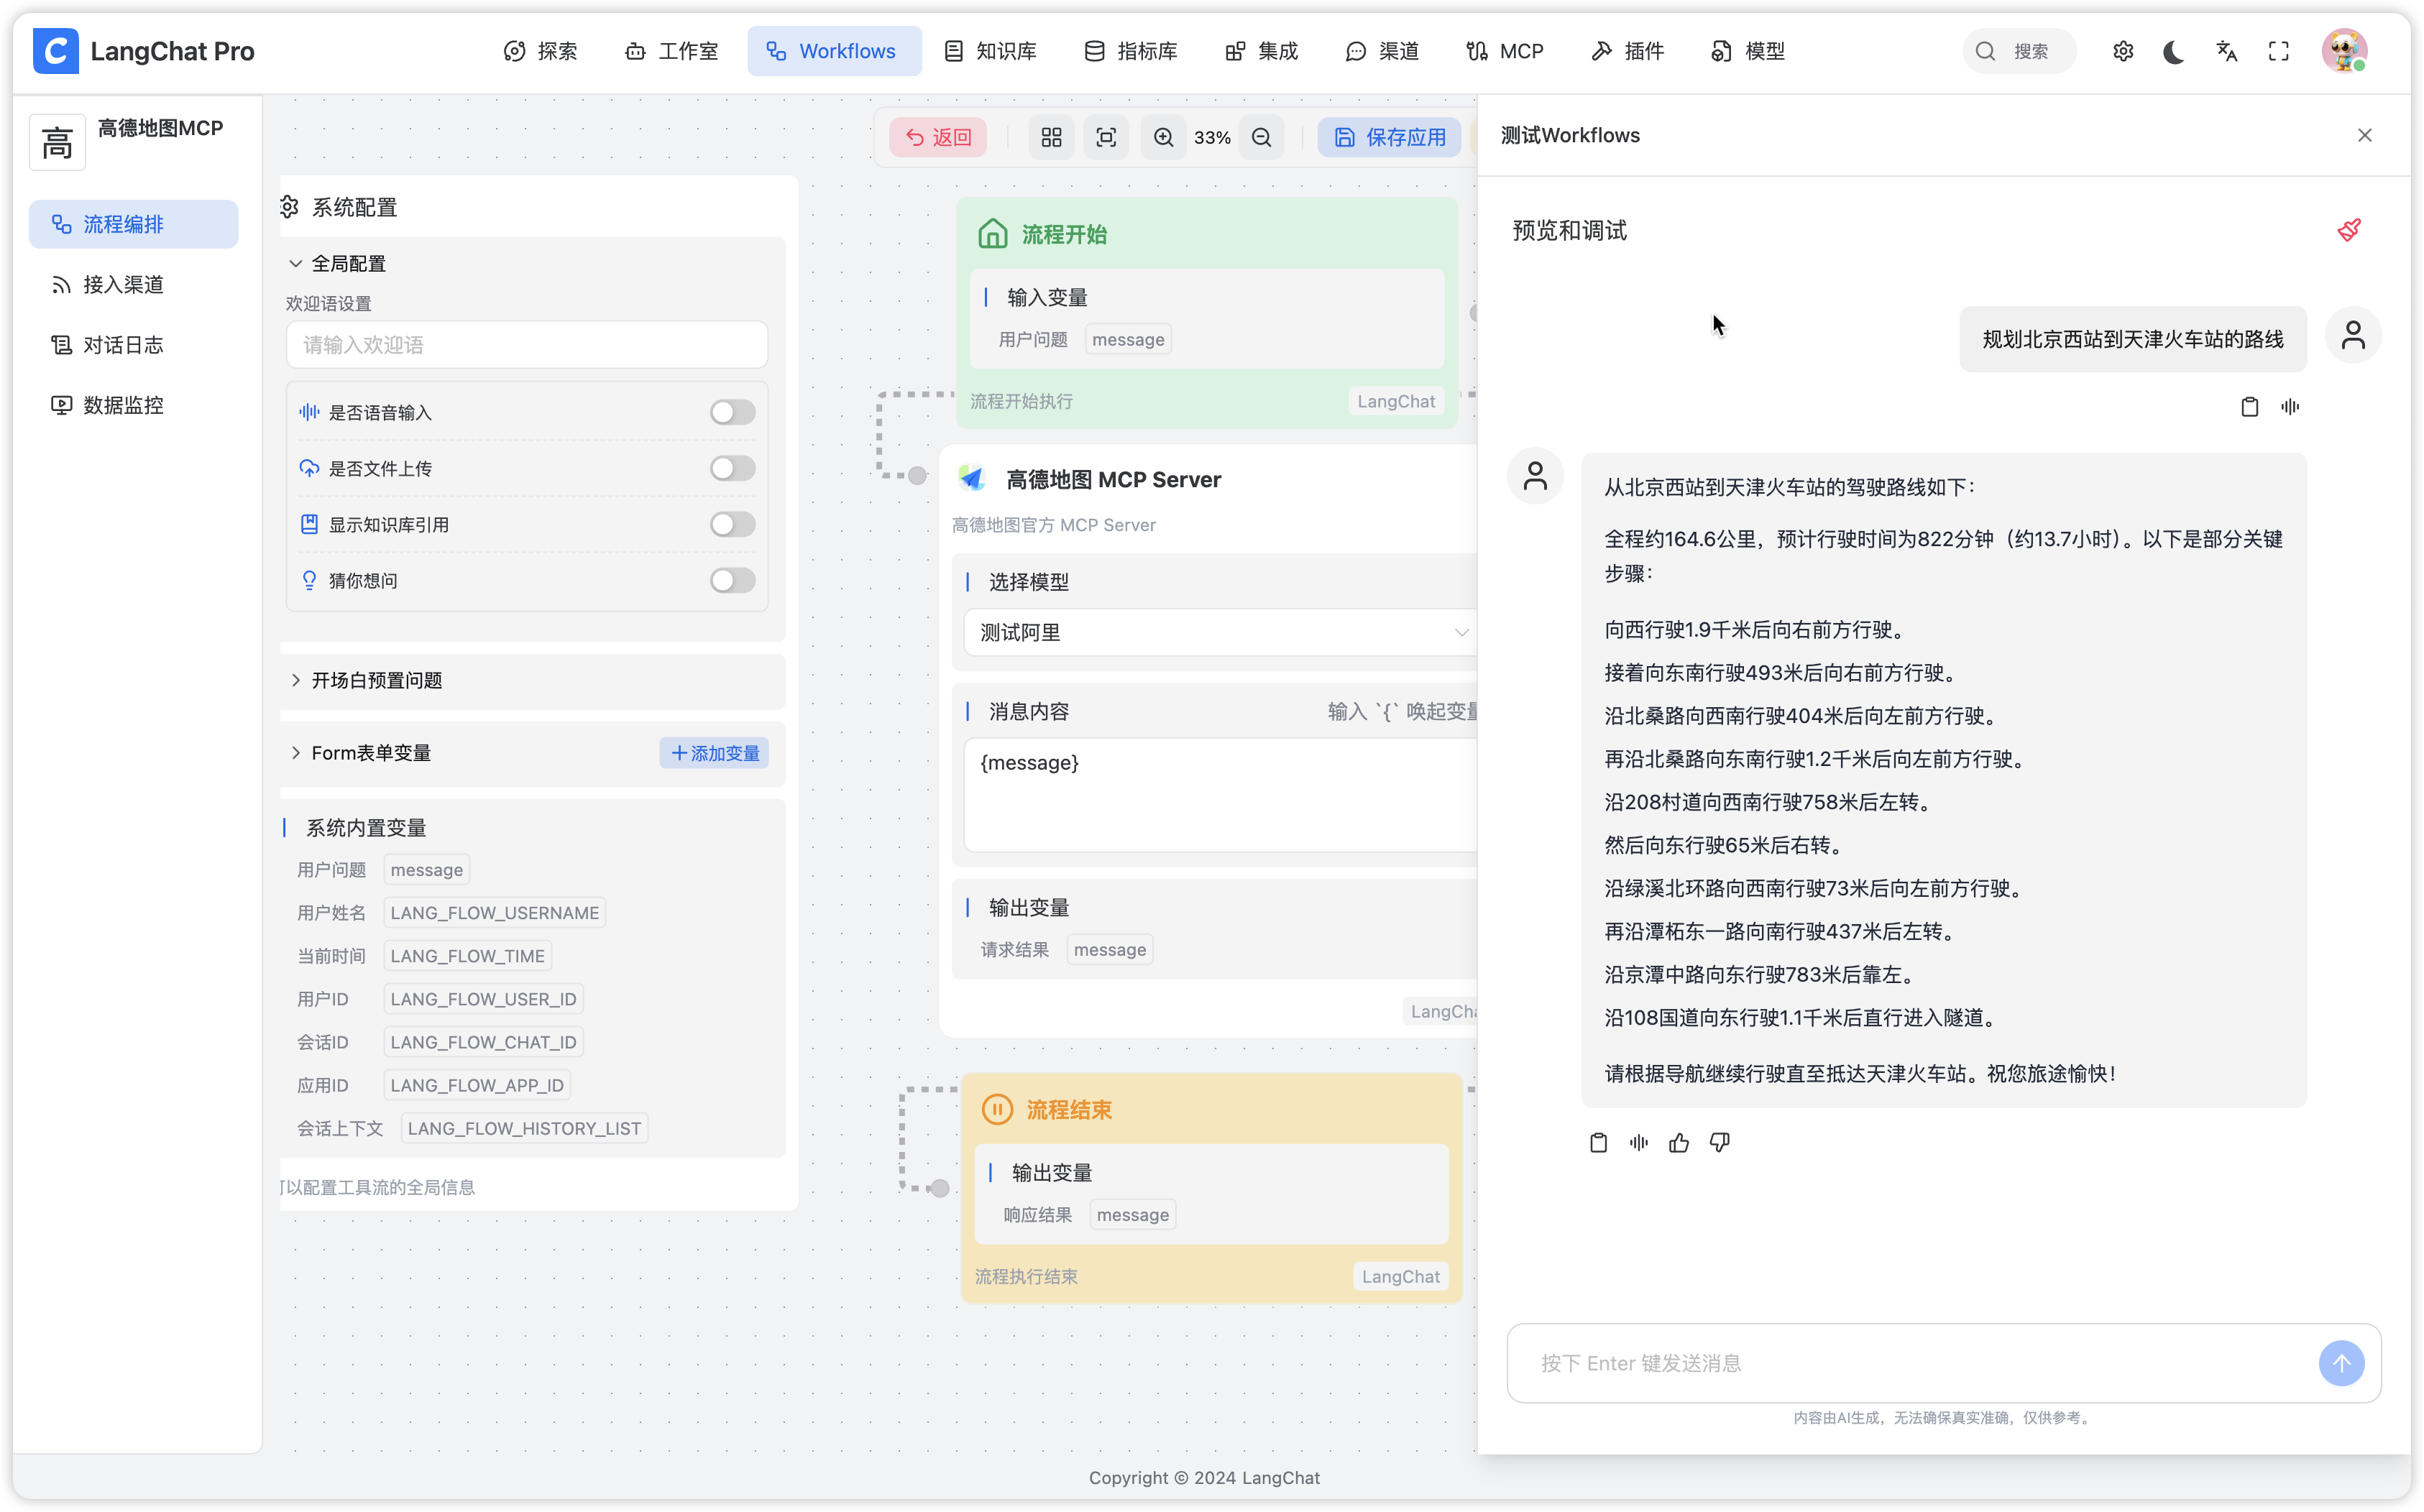Select 对话日志 in the left sidebar
Image resolution: width=2424 pixels, height=1512 pixels.
(122, 345)
